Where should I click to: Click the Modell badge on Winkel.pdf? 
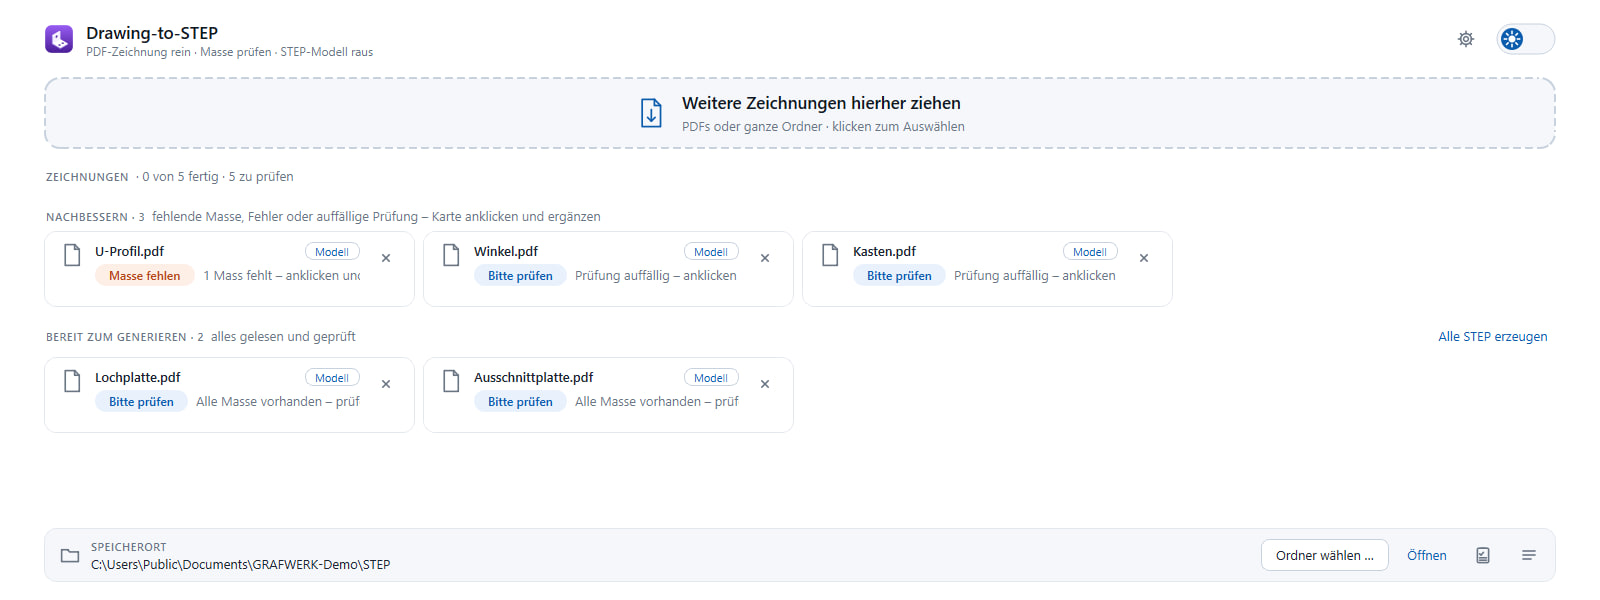coord(711,252)
